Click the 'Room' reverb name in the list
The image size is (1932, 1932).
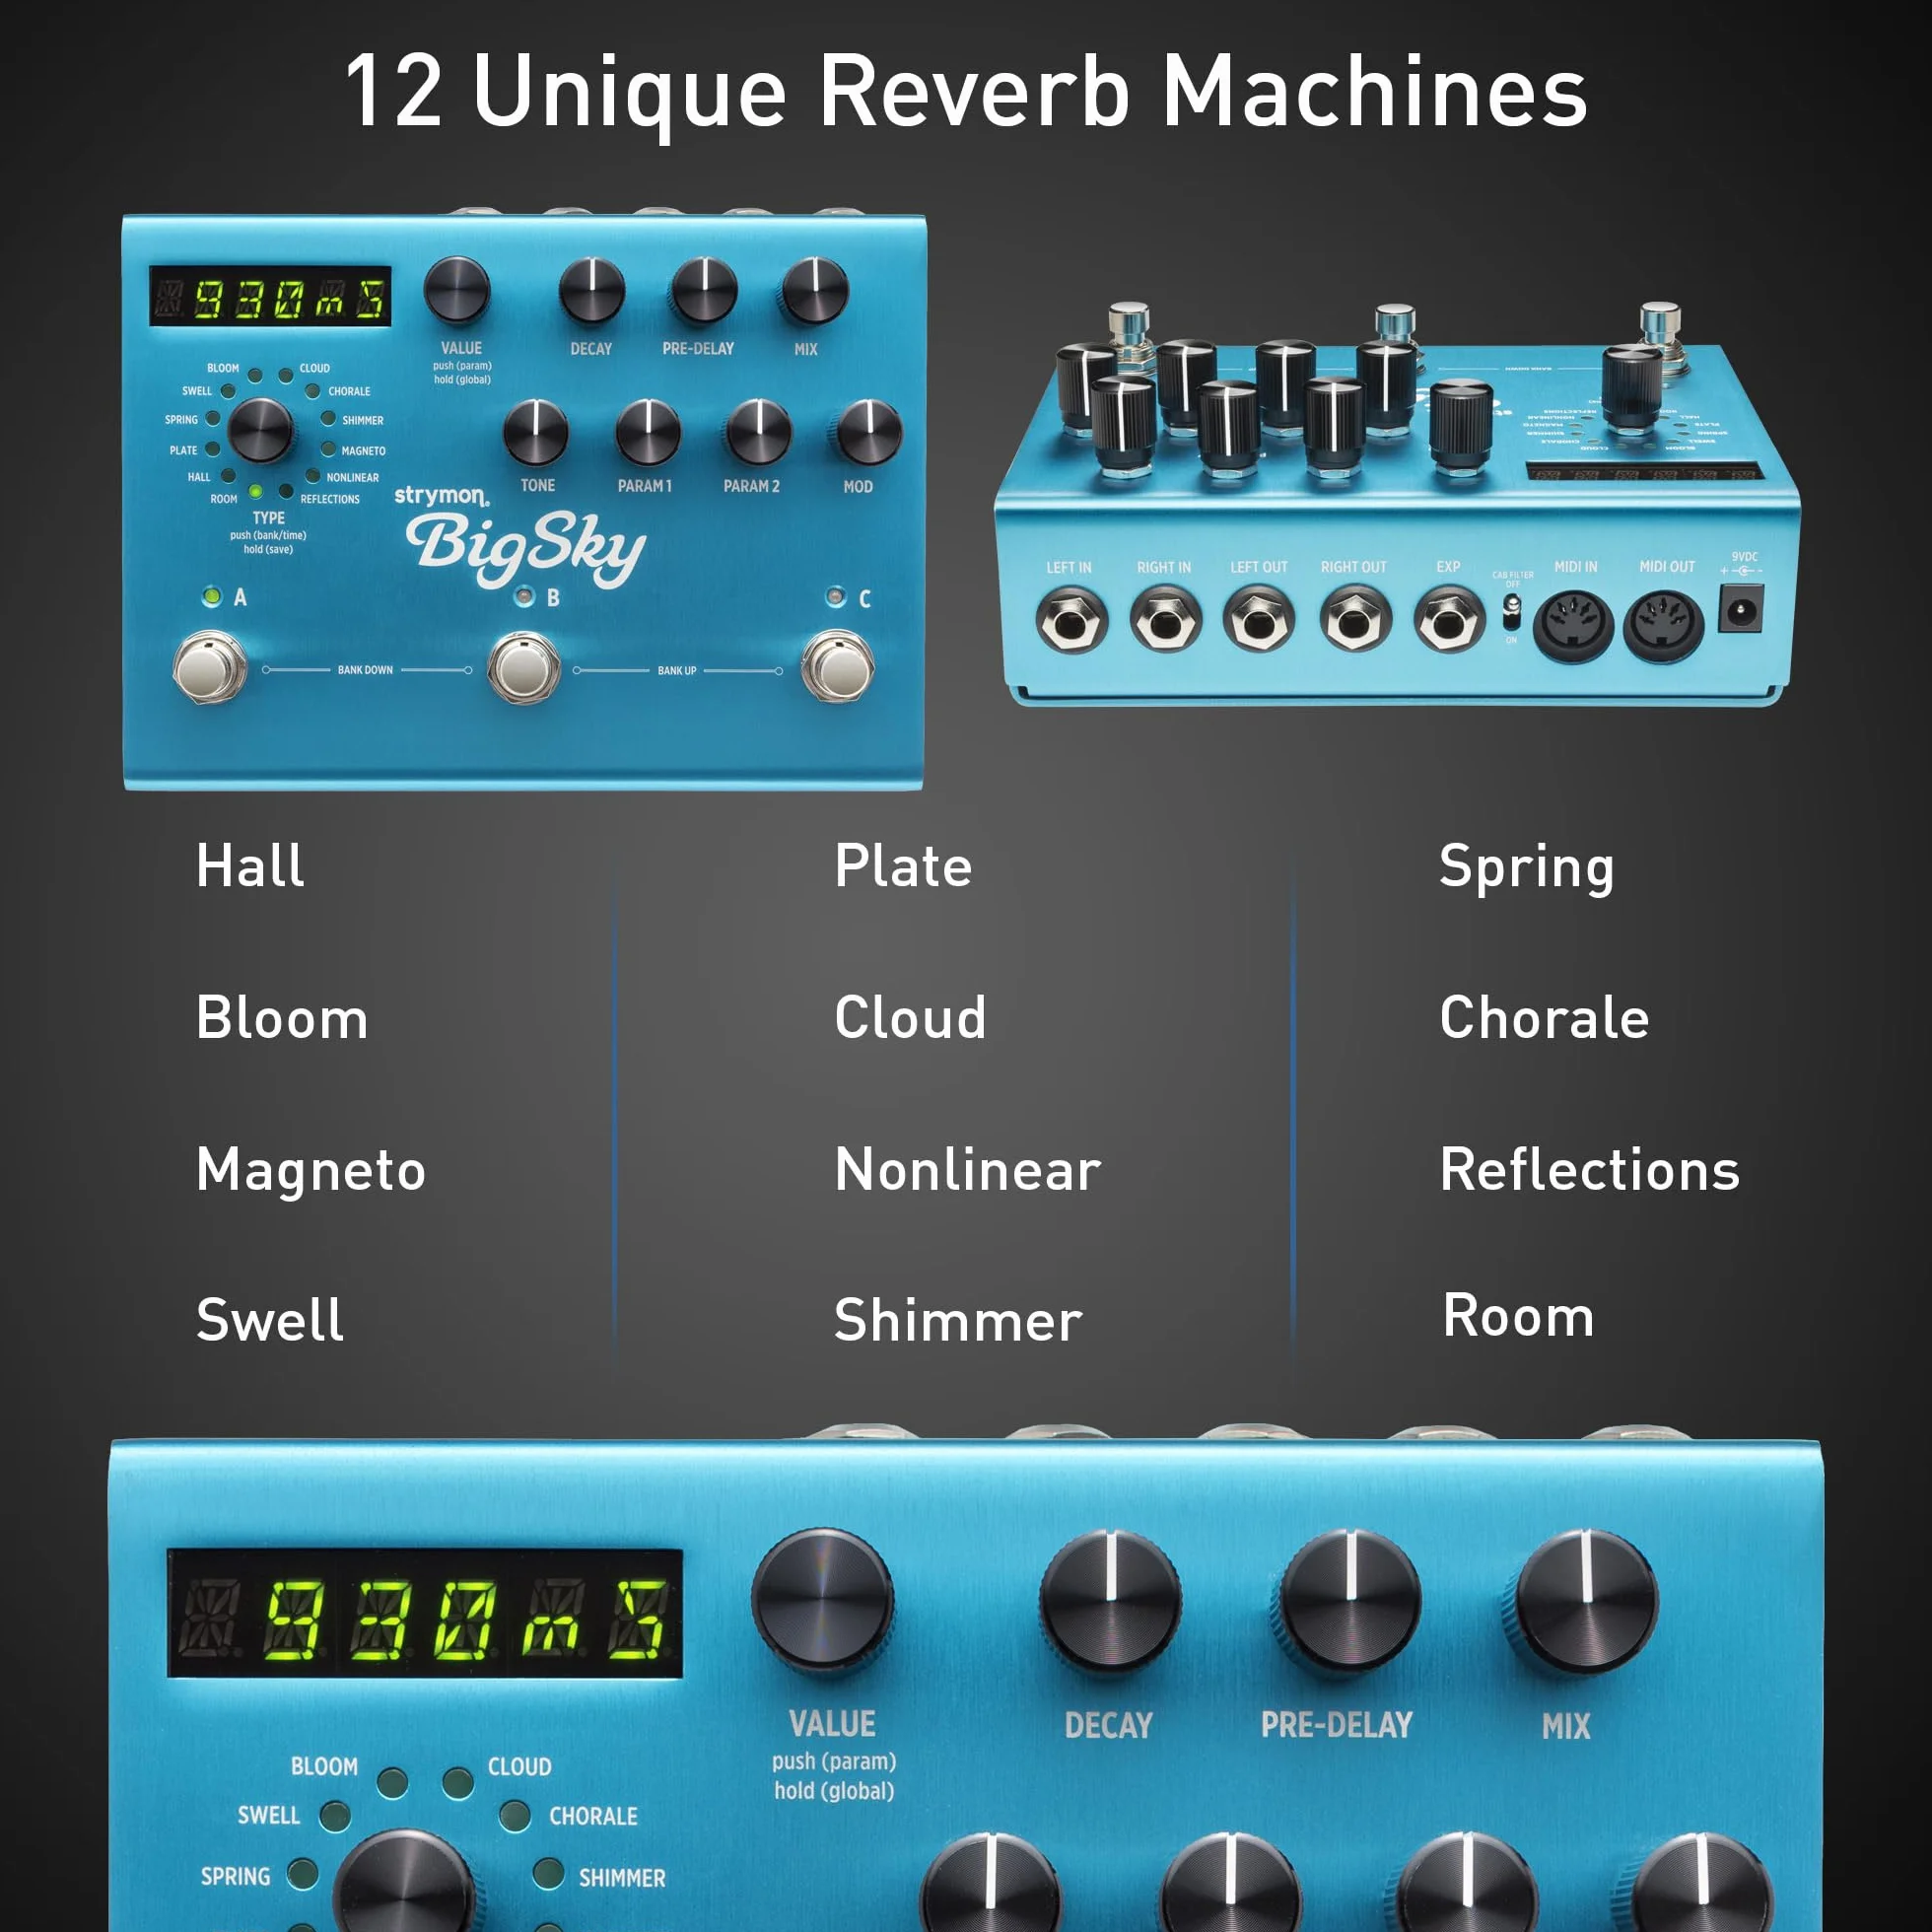tap(1518, 1316)
